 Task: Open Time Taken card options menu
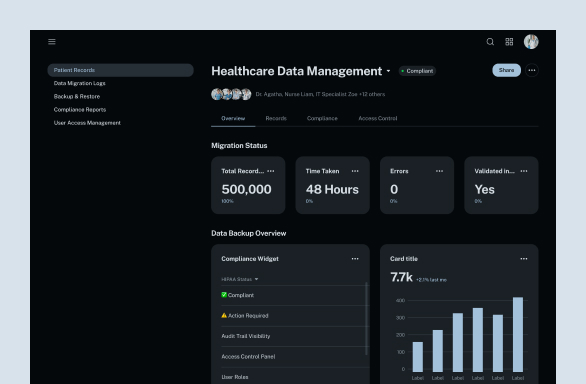pos(355,171)
